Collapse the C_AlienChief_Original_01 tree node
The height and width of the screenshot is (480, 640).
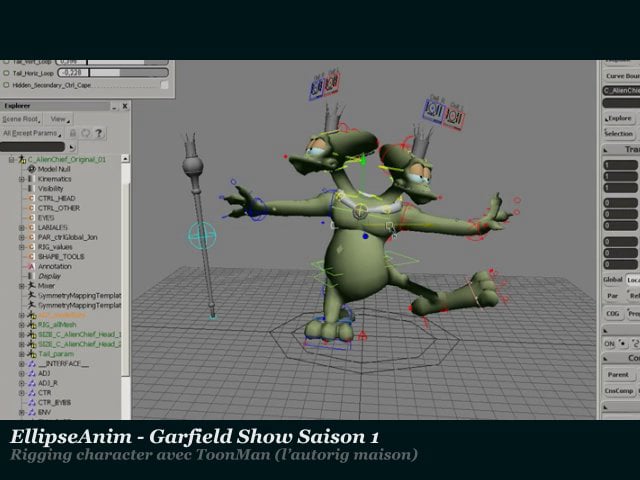click(x=12, y=160)
